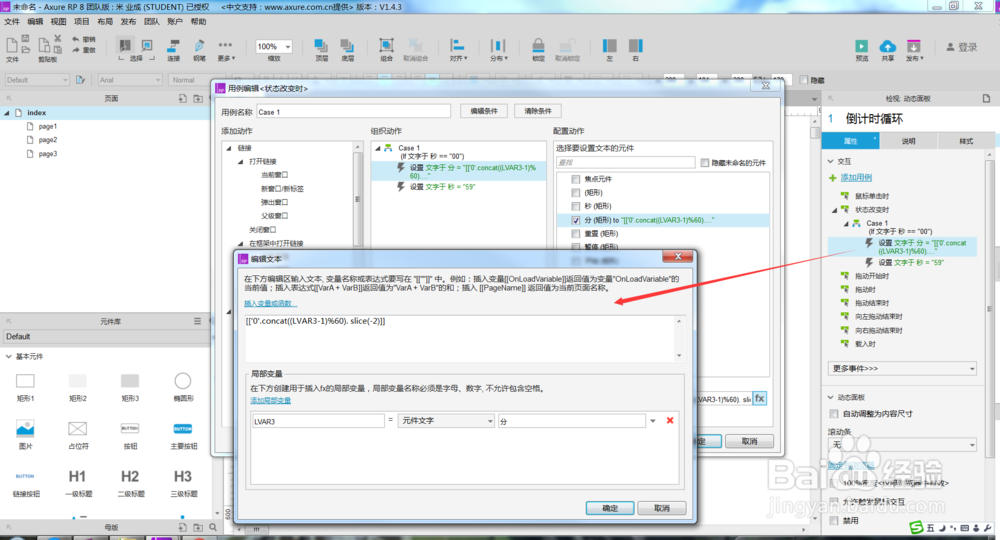Click Send to Back (底层) icon
The height and width of the screenshot is (540, 1000).
click(347, 46)
